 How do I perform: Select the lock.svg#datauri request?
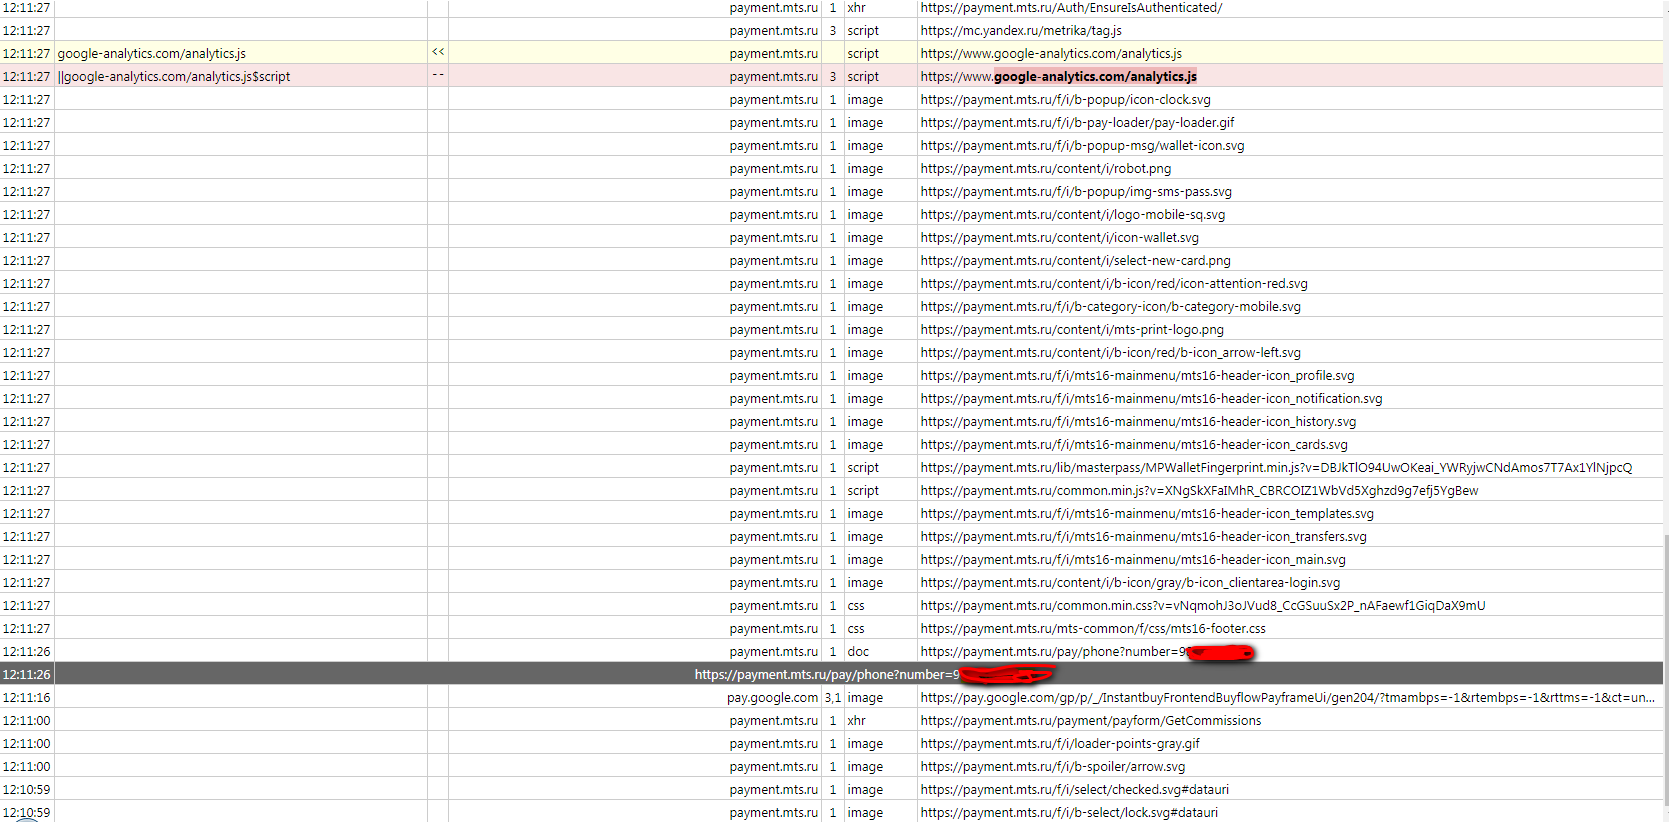(1069, 813)
